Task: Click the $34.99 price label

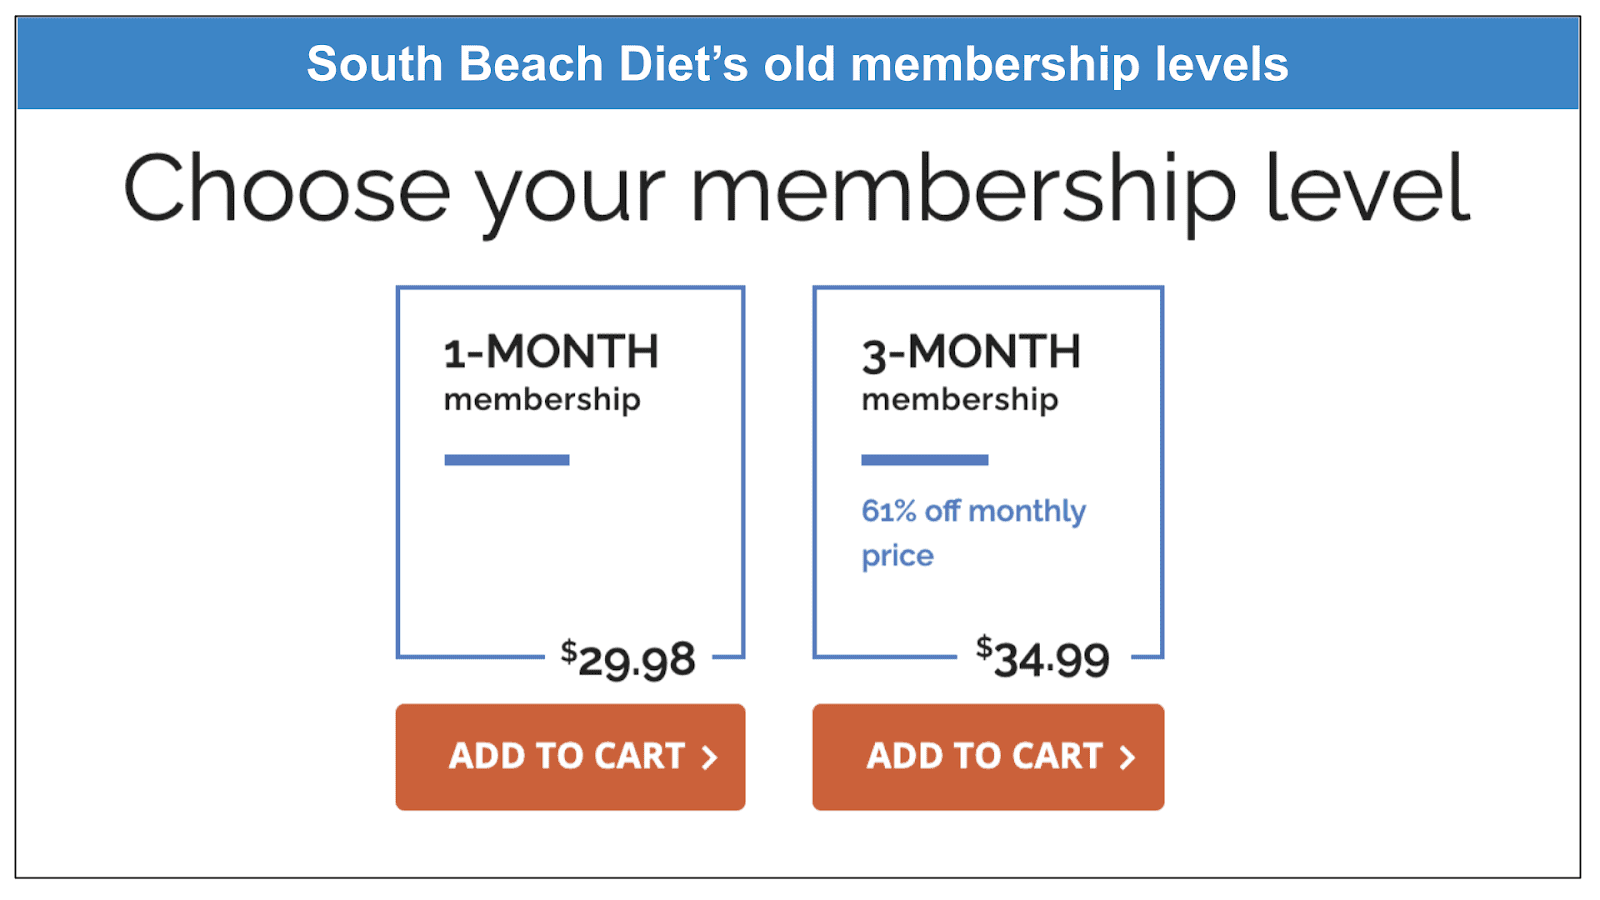Action: 1043,658
